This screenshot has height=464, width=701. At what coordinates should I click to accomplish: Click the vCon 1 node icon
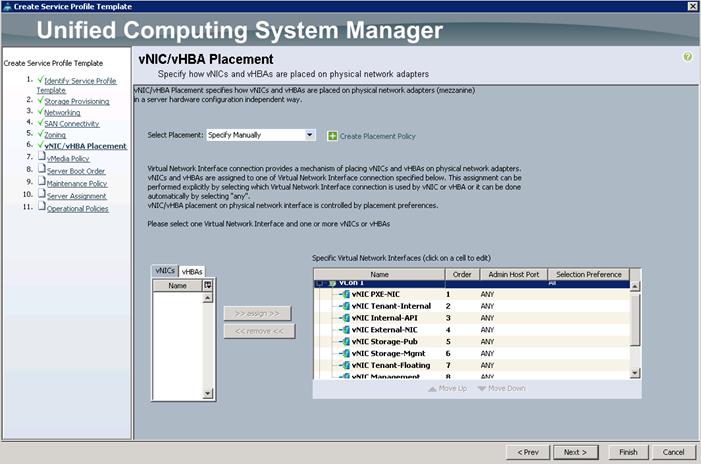click(332, 283)
